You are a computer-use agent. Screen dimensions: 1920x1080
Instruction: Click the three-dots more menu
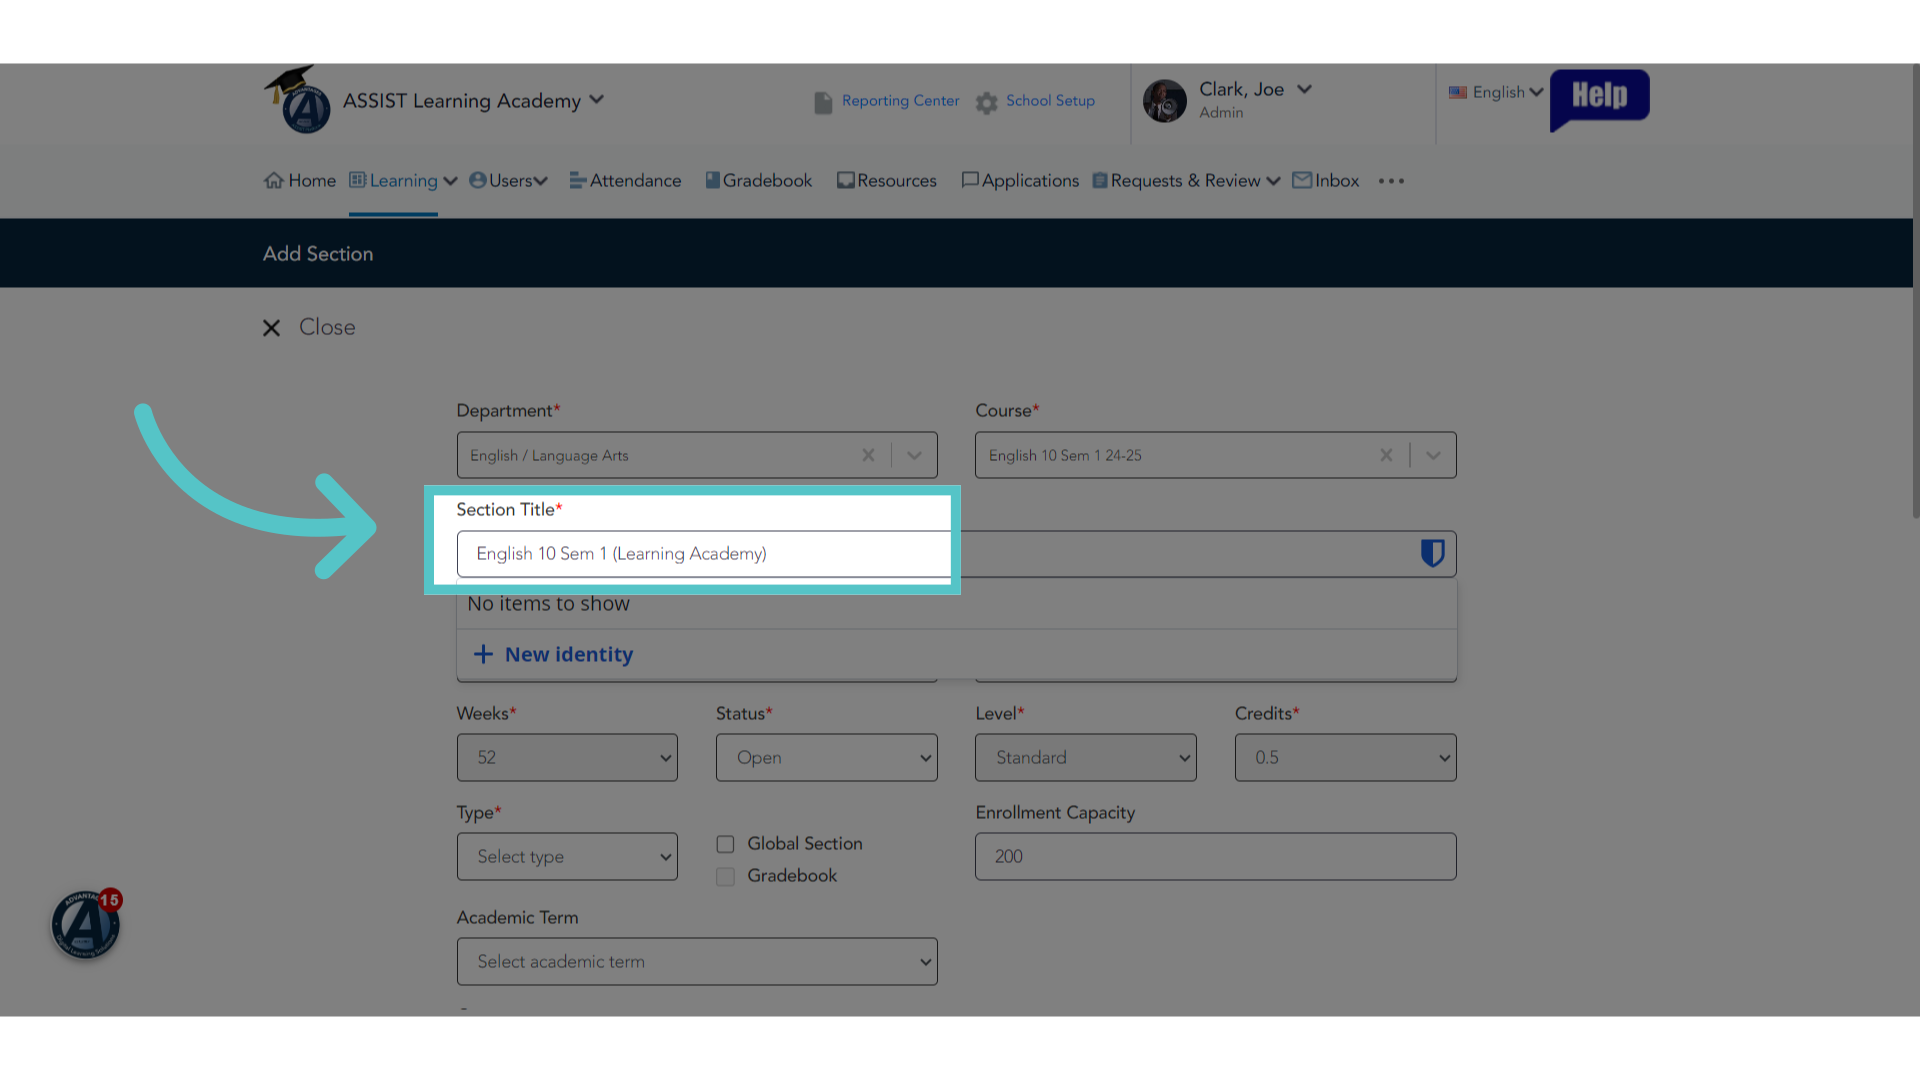coord(1391,181)
